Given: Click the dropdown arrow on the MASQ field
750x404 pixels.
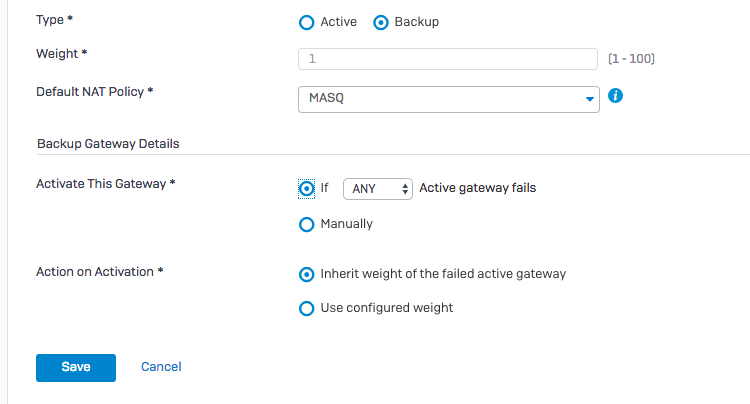Looking at the screenshot, I should pyautogui.click(x=590, y=99).
